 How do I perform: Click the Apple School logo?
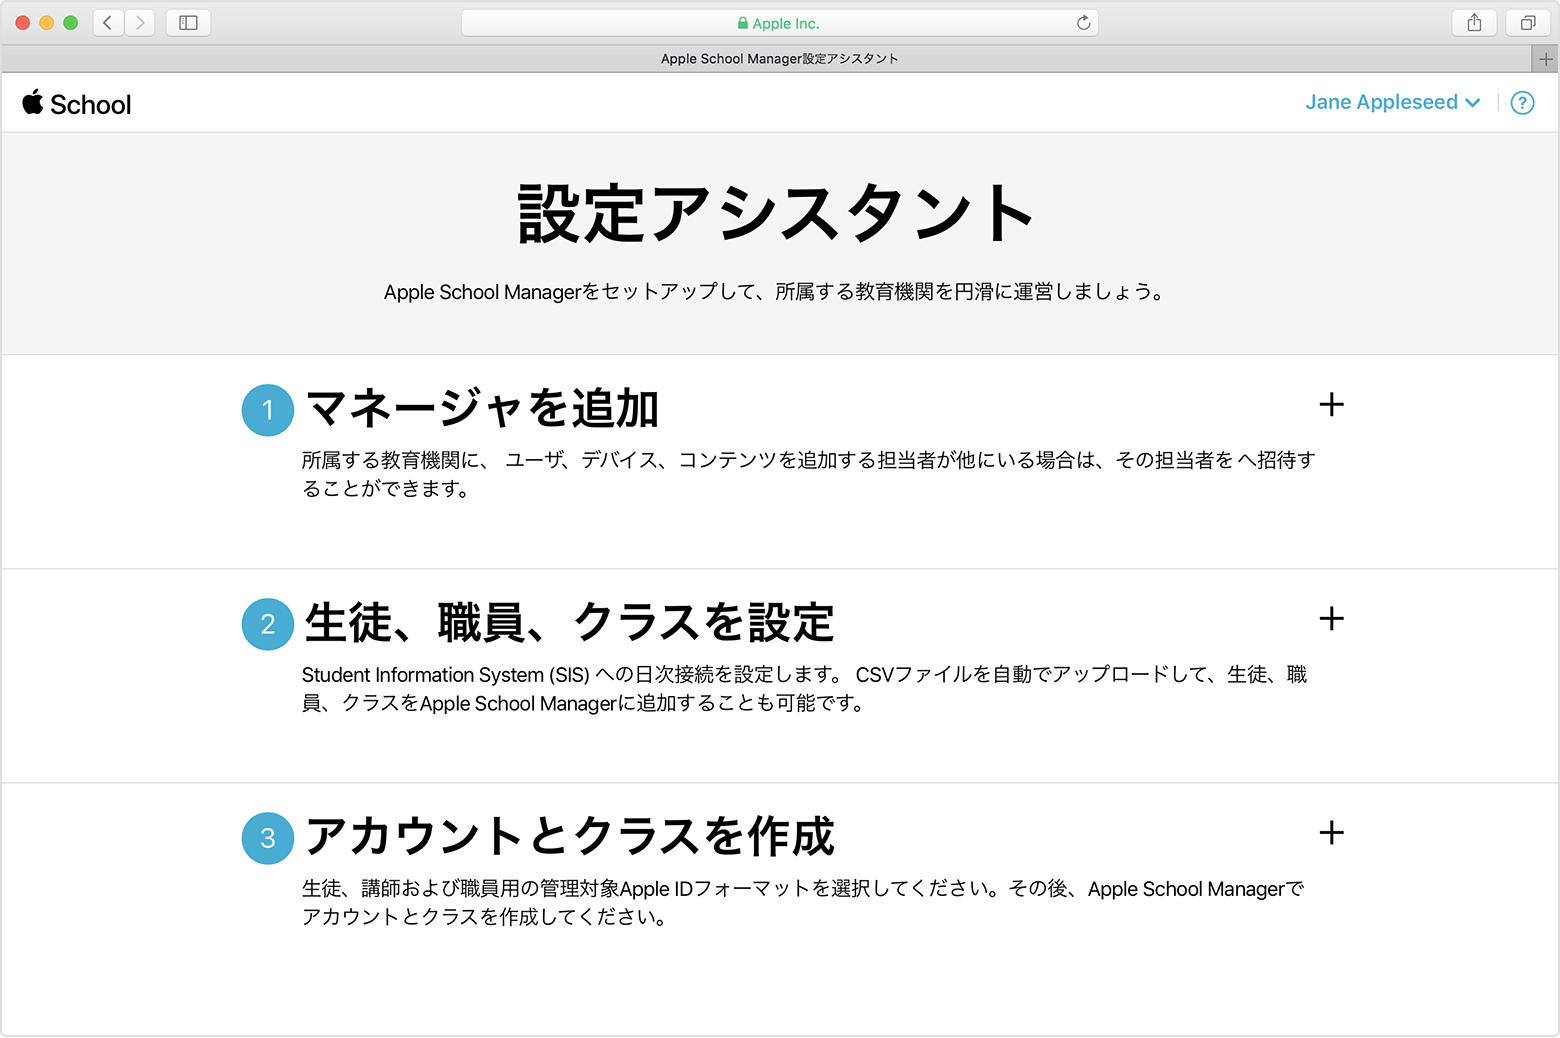tap(77, 103)
